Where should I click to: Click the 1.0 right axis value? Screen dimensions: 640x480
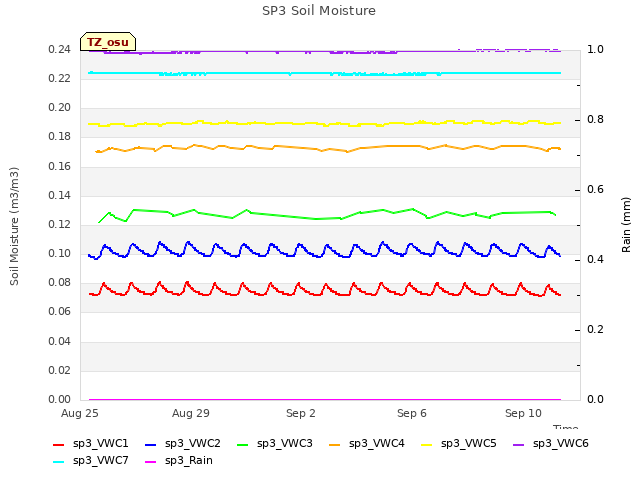[x=595, y=49]
